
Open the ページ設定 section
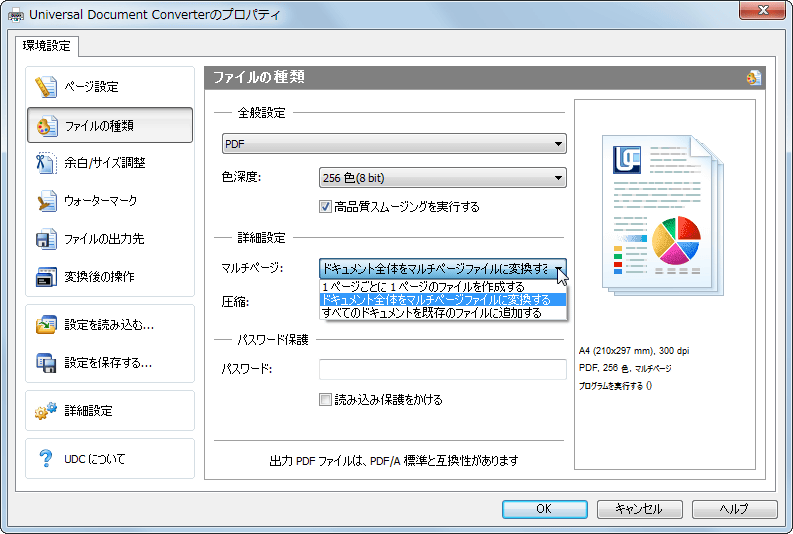pos(110,86)
